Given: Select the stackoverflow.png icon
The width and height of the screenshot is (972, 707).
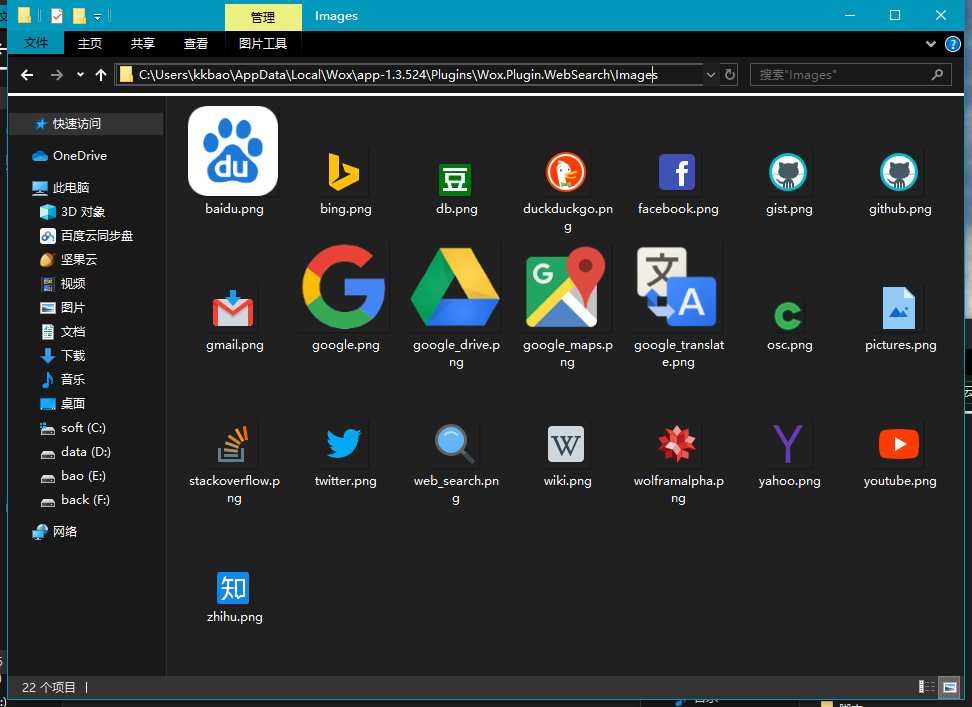Looking at the screenshot, I should click(x=233, y=444).
